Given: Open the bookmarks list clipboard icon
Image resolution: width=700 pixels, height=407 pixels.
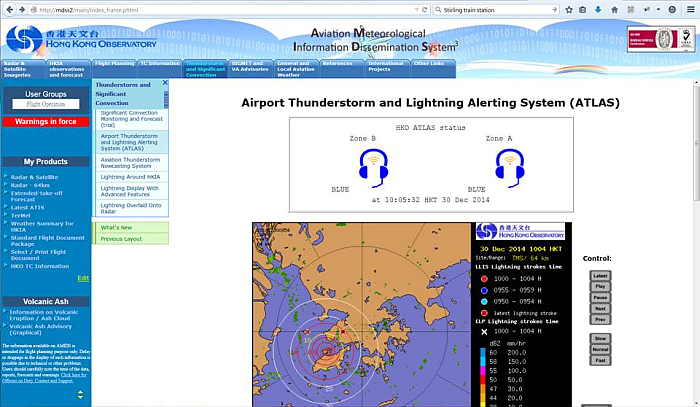Looking at the screenshot, I should (583, 9).
